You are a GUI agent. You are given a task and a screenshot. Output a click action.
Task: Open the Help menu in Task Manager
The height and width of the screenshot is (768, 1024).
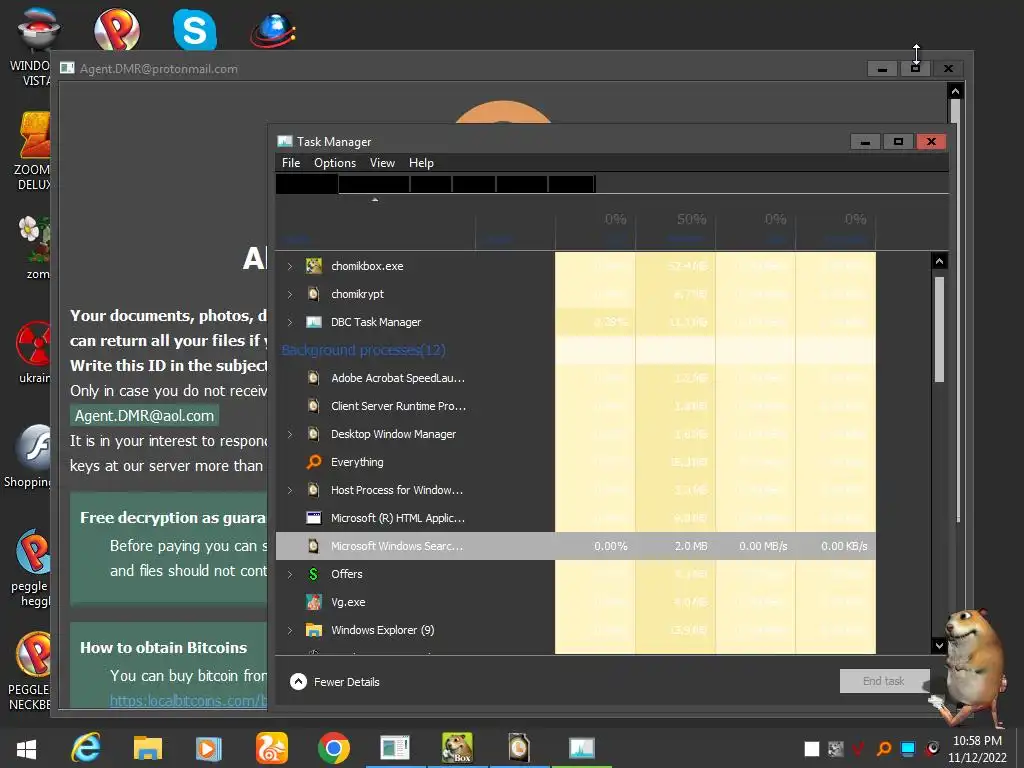click(421, 163)
